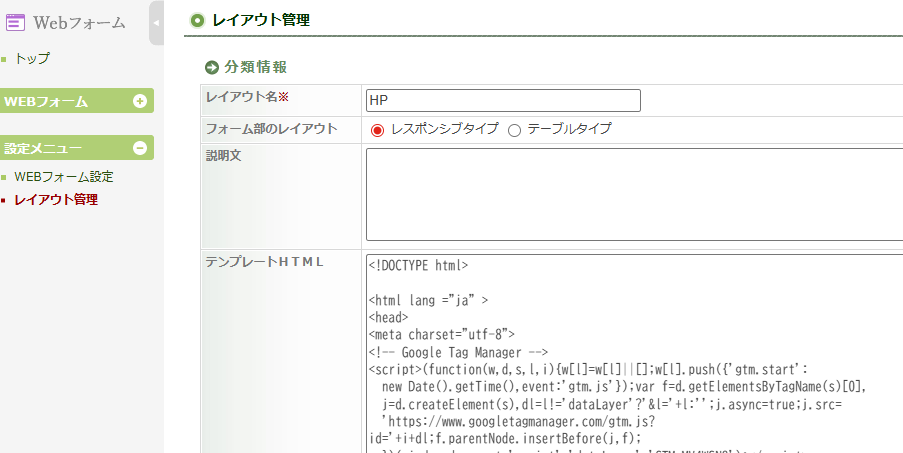Open the 設定メニュー section title
The height and width of the screenshot is (453, 903).
click(43, 148)
